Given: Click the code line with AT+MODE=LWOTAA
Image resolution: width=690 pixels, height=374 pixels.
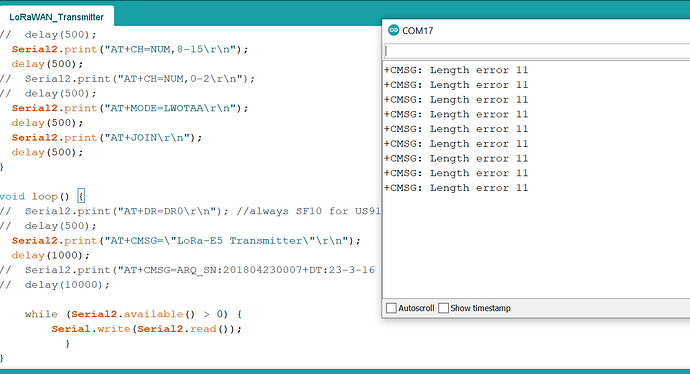Looking at the screenshot, I should (x=130, y=108).
